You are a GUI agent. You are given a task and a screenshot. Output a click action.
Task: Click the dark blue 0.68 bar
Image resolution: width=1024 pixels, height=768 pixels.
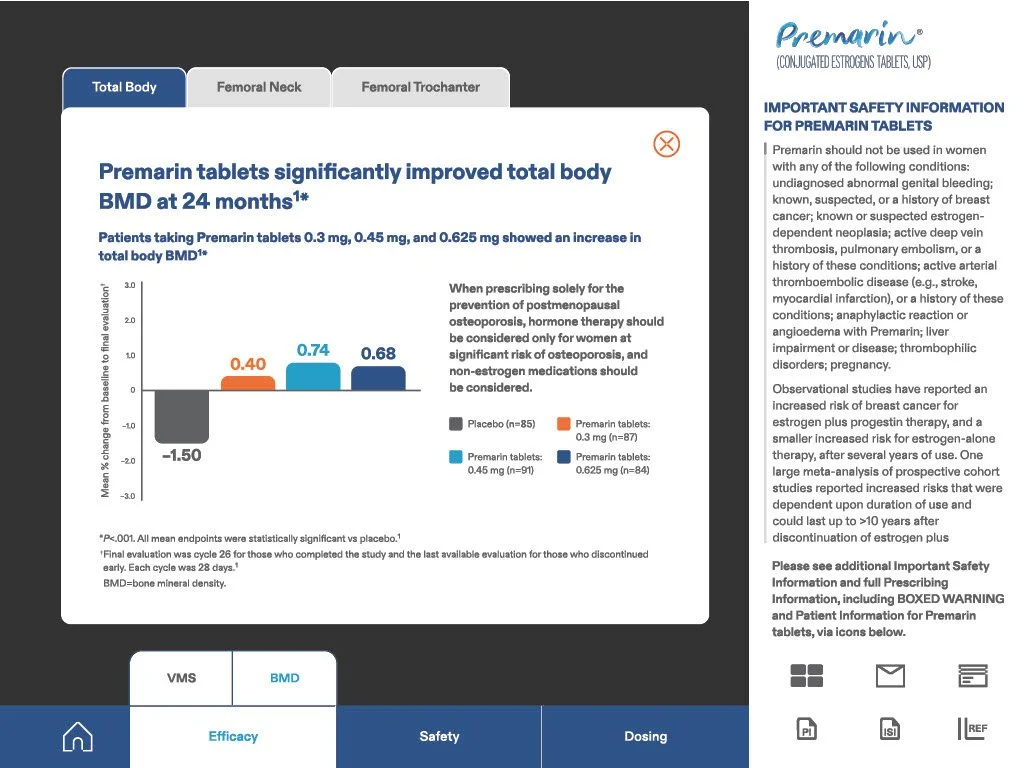(x=378, y=378)
